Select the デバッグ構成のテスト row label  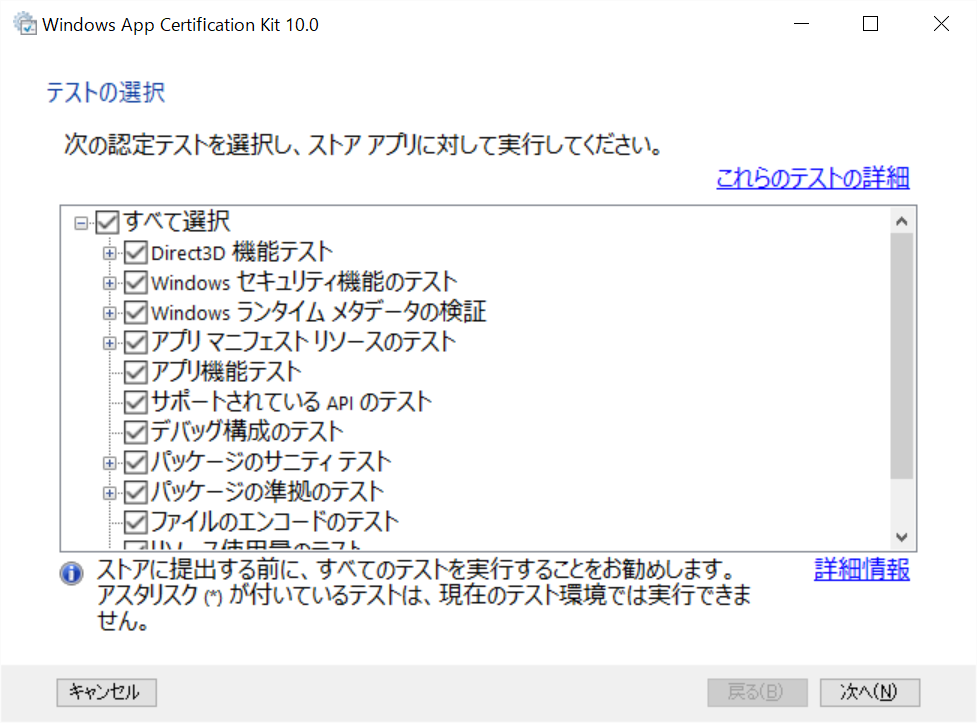click(x=247, y=431)
